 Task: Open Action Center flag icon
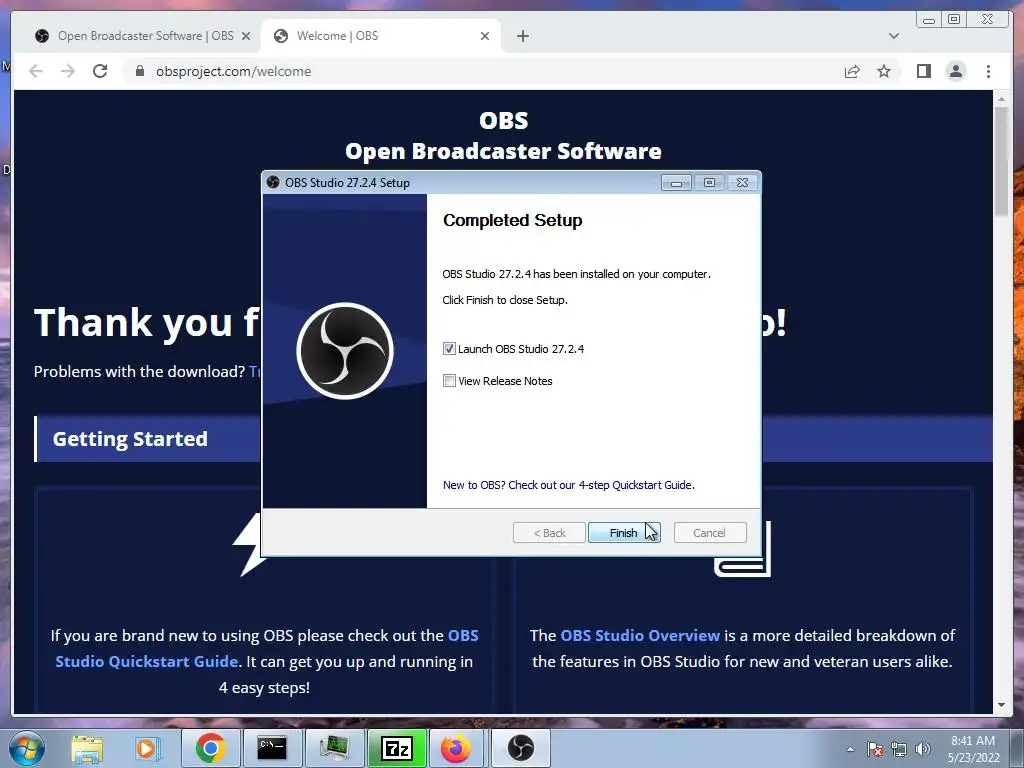(875, 749)
